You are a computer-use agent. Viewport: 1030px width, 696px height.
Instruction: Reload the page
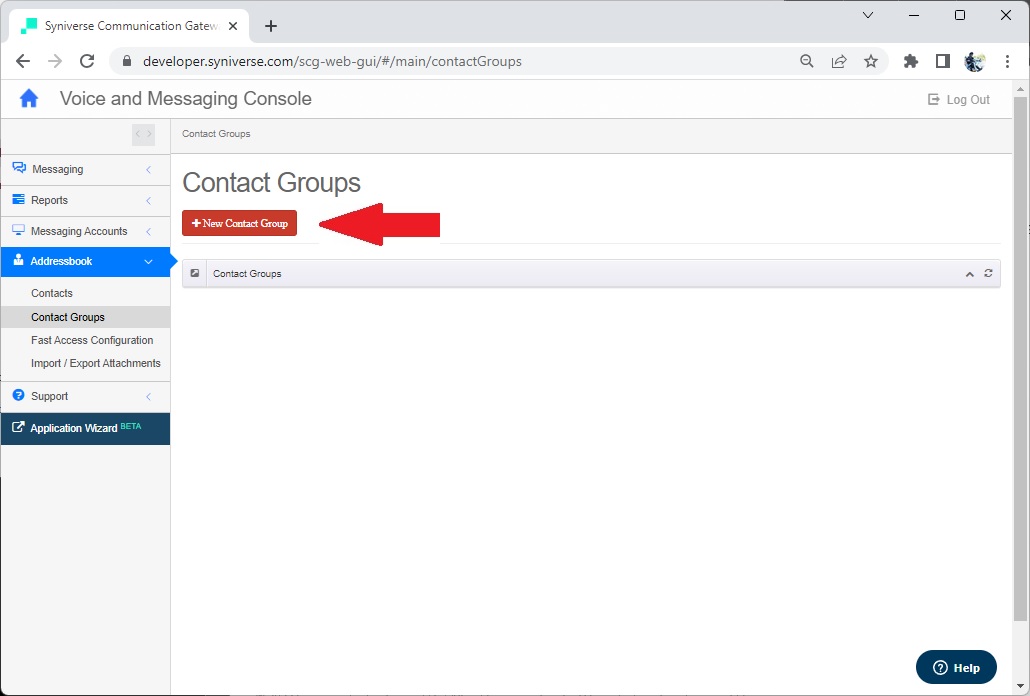pos(87,61)
